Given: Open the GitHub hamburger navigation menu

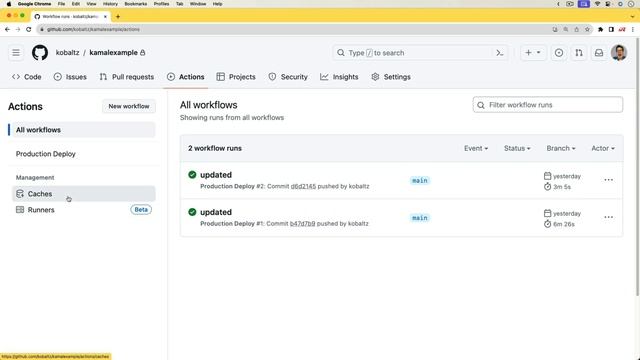Looking at the screenshot, I should 16,53.
